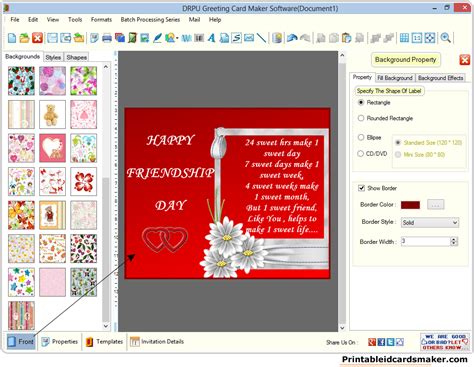The width and height of the screenshot is (474, 367).
Task: Click the magnifier zoom icon
Action: point(445,38)
